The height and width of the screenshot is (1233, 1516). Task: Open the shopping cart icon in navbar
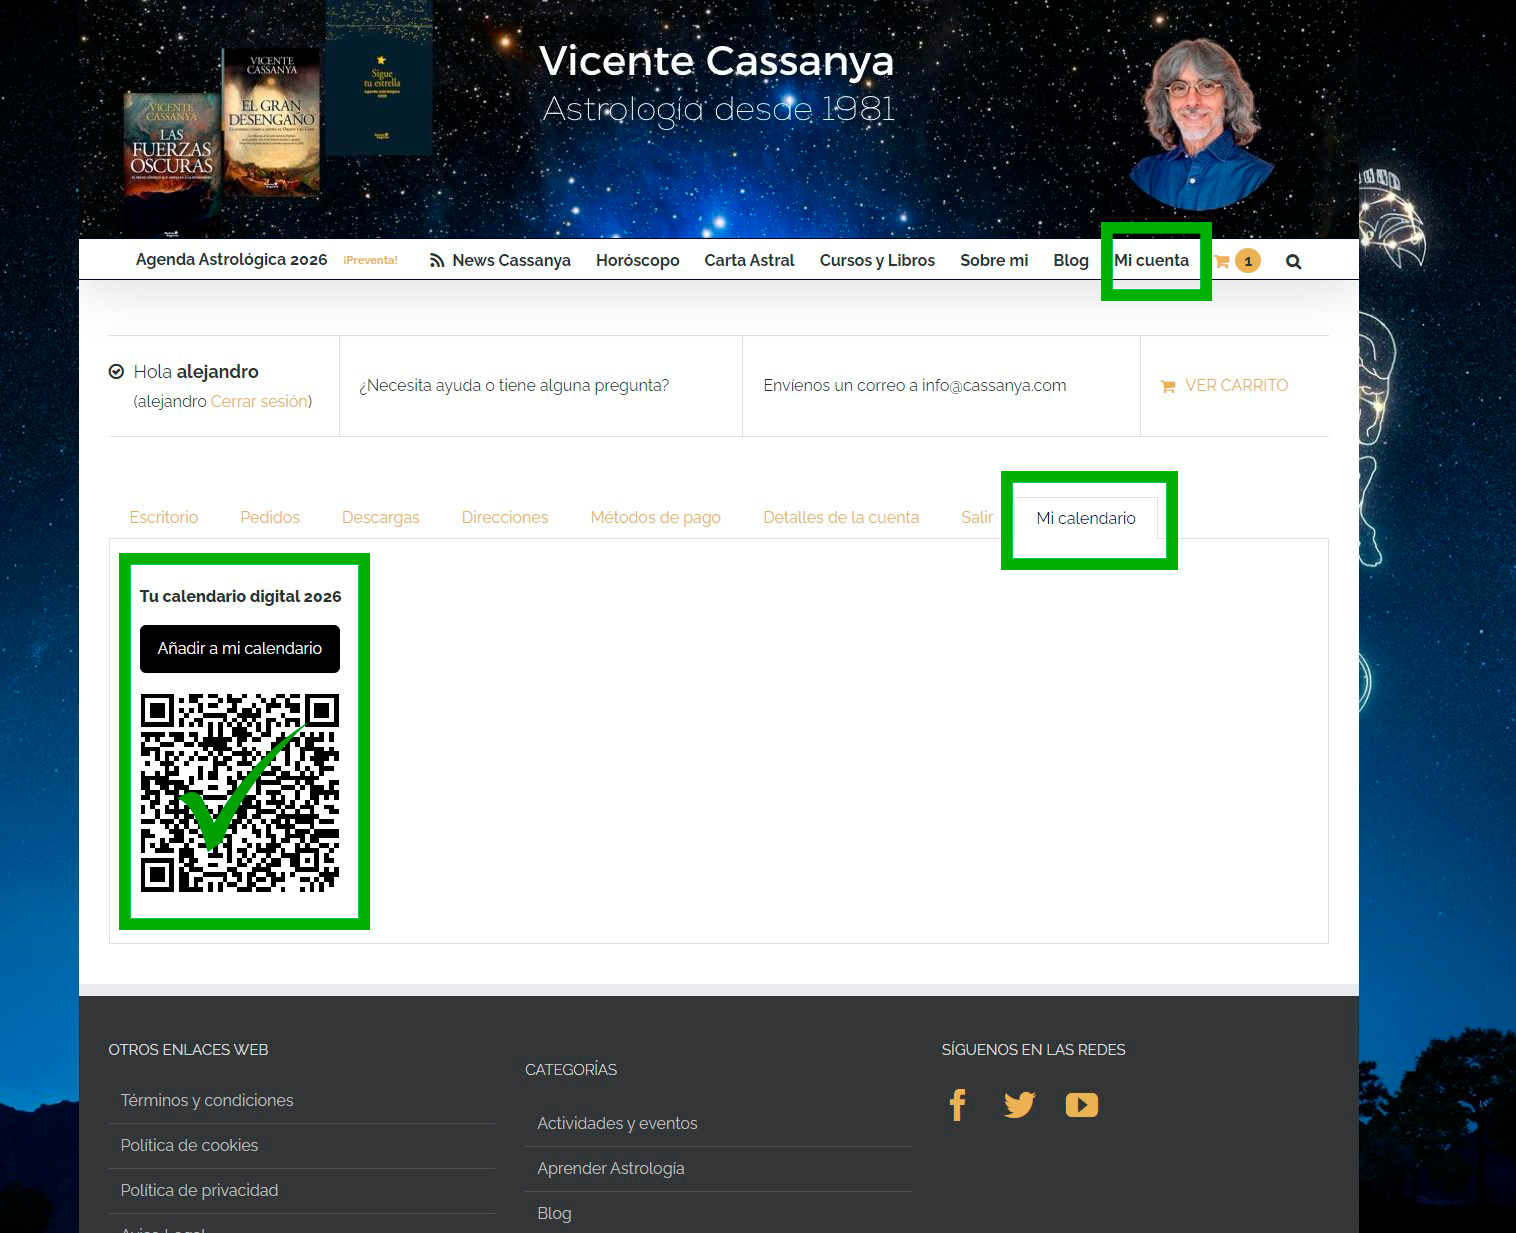(1222, 261)
